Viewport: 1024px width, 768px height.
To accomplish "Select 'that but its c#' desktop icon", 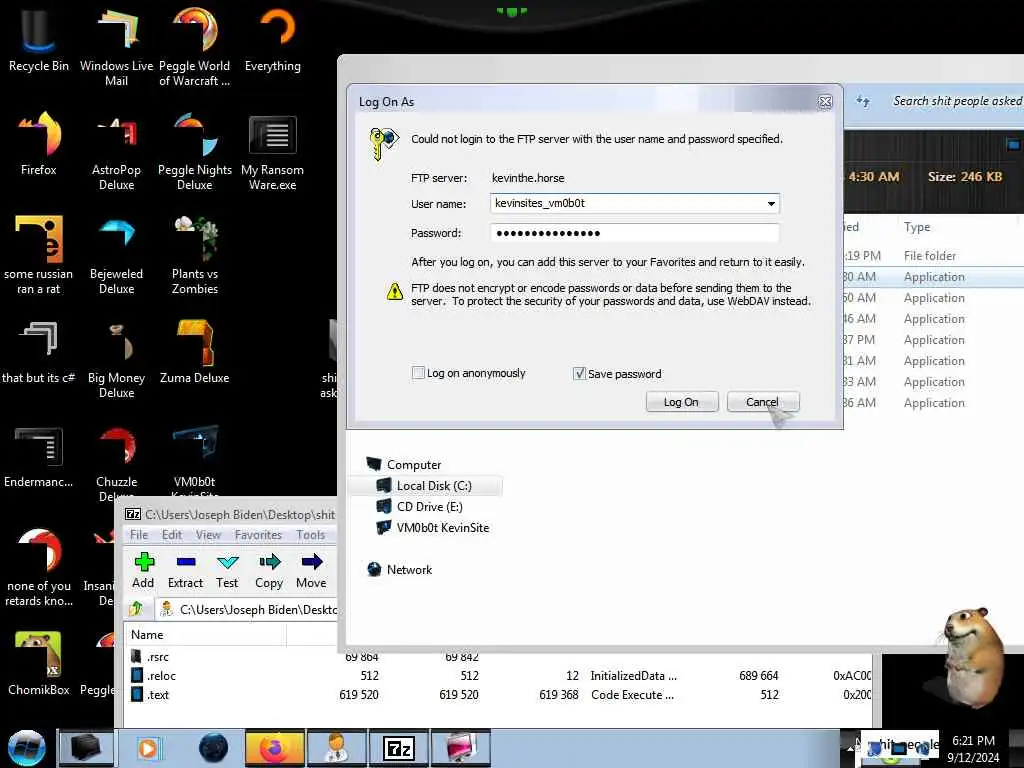I will [38, 351].
